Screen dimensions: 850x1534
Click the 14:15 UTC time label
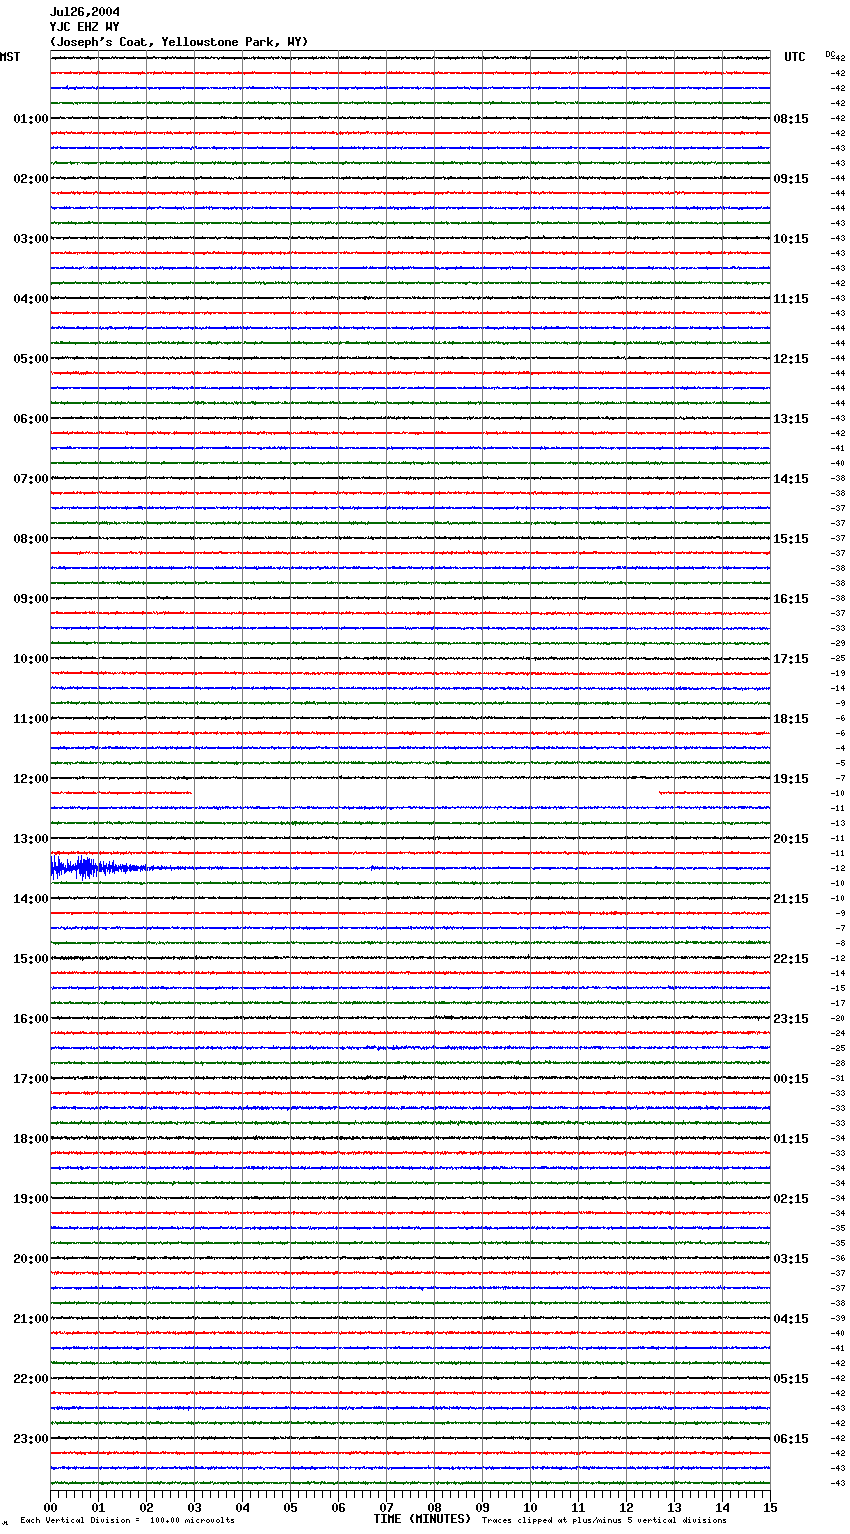(791, 479)
